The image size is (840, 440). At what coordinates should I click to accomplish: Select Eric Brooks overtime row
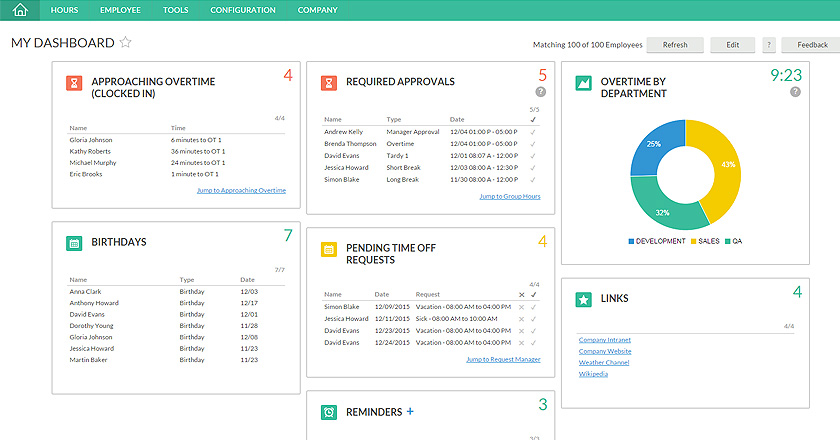(176, 174)
